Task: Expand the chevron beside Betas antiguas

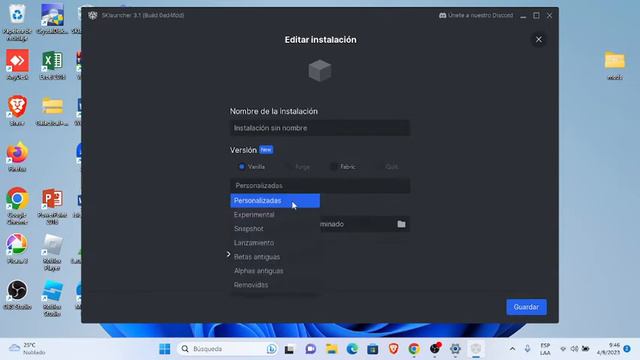Action: click(x=228, y=254)
